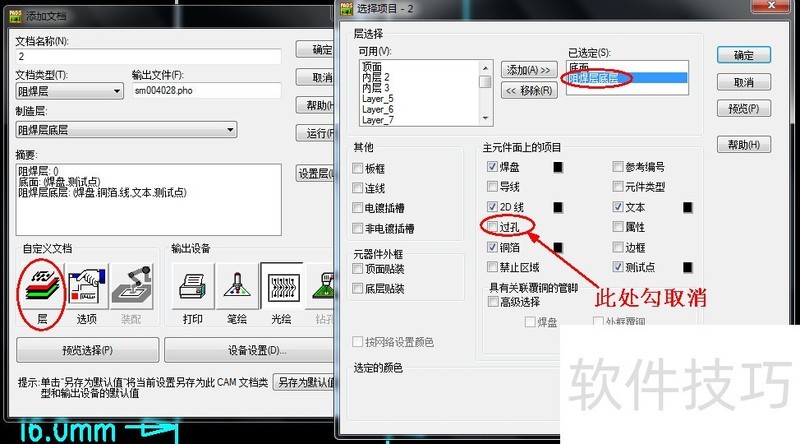Click the 添加(A) >> button

coord(529,69)
